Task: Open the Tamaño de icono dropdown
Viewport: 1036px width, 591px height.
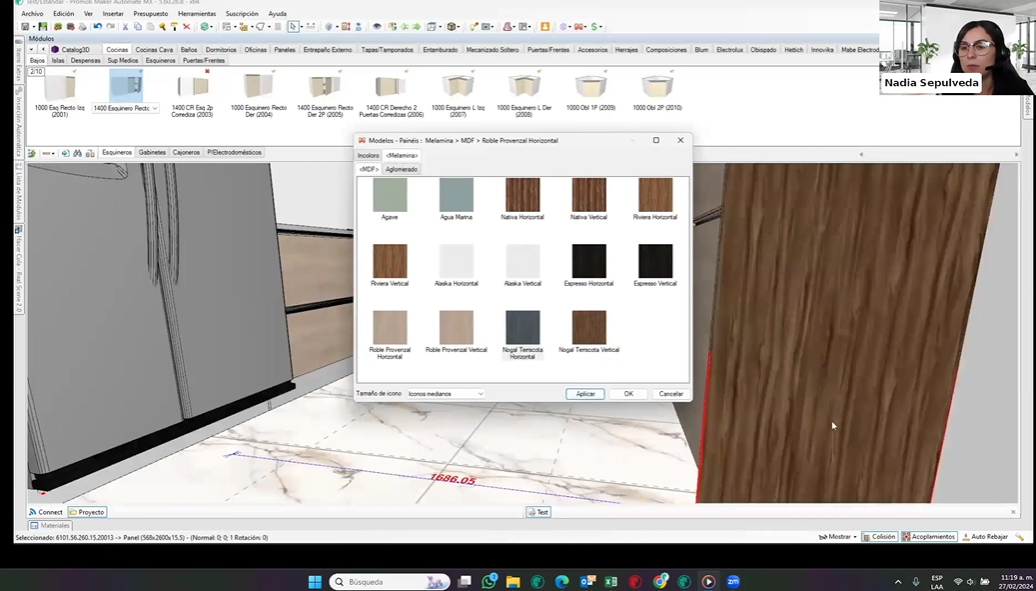Action: [445, 394]
